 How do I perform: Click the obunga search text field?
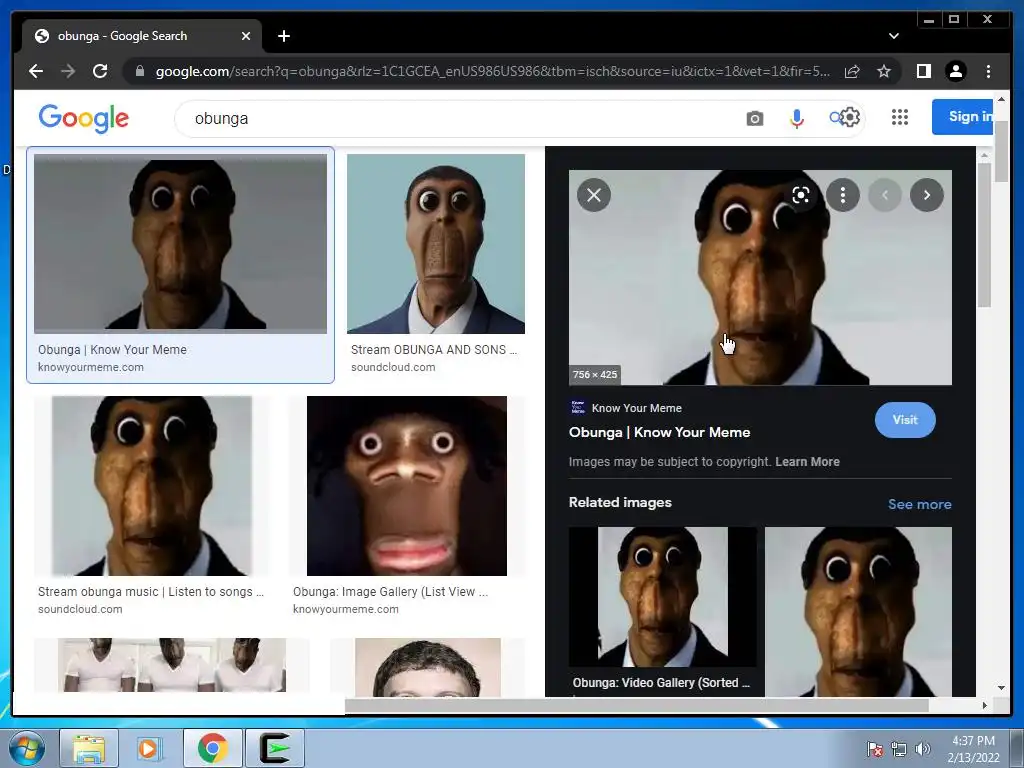[x=457, y=119]
